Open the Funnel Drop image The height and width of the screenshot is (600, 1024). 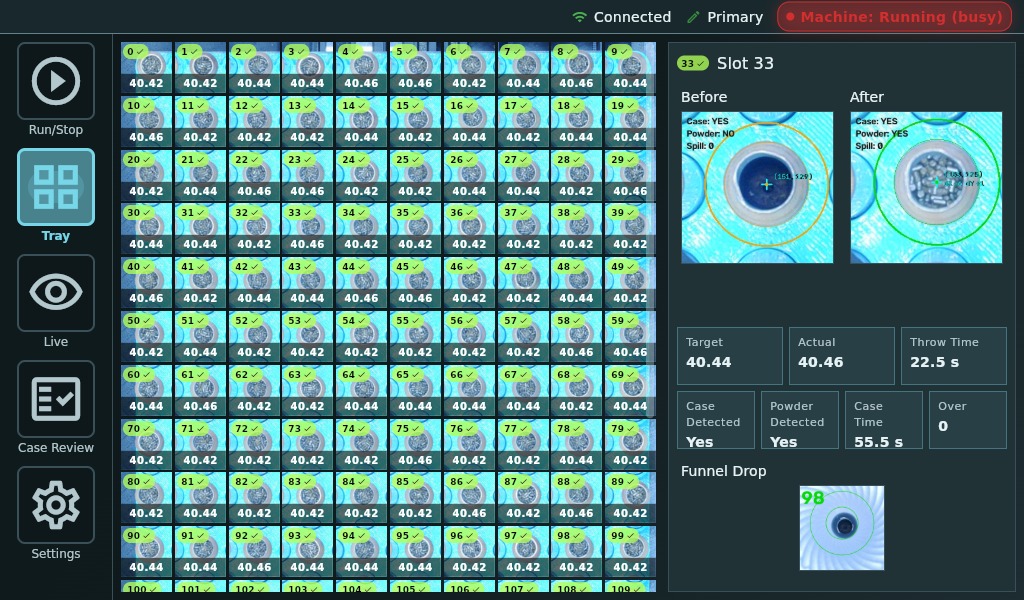(x=842, y=528)
